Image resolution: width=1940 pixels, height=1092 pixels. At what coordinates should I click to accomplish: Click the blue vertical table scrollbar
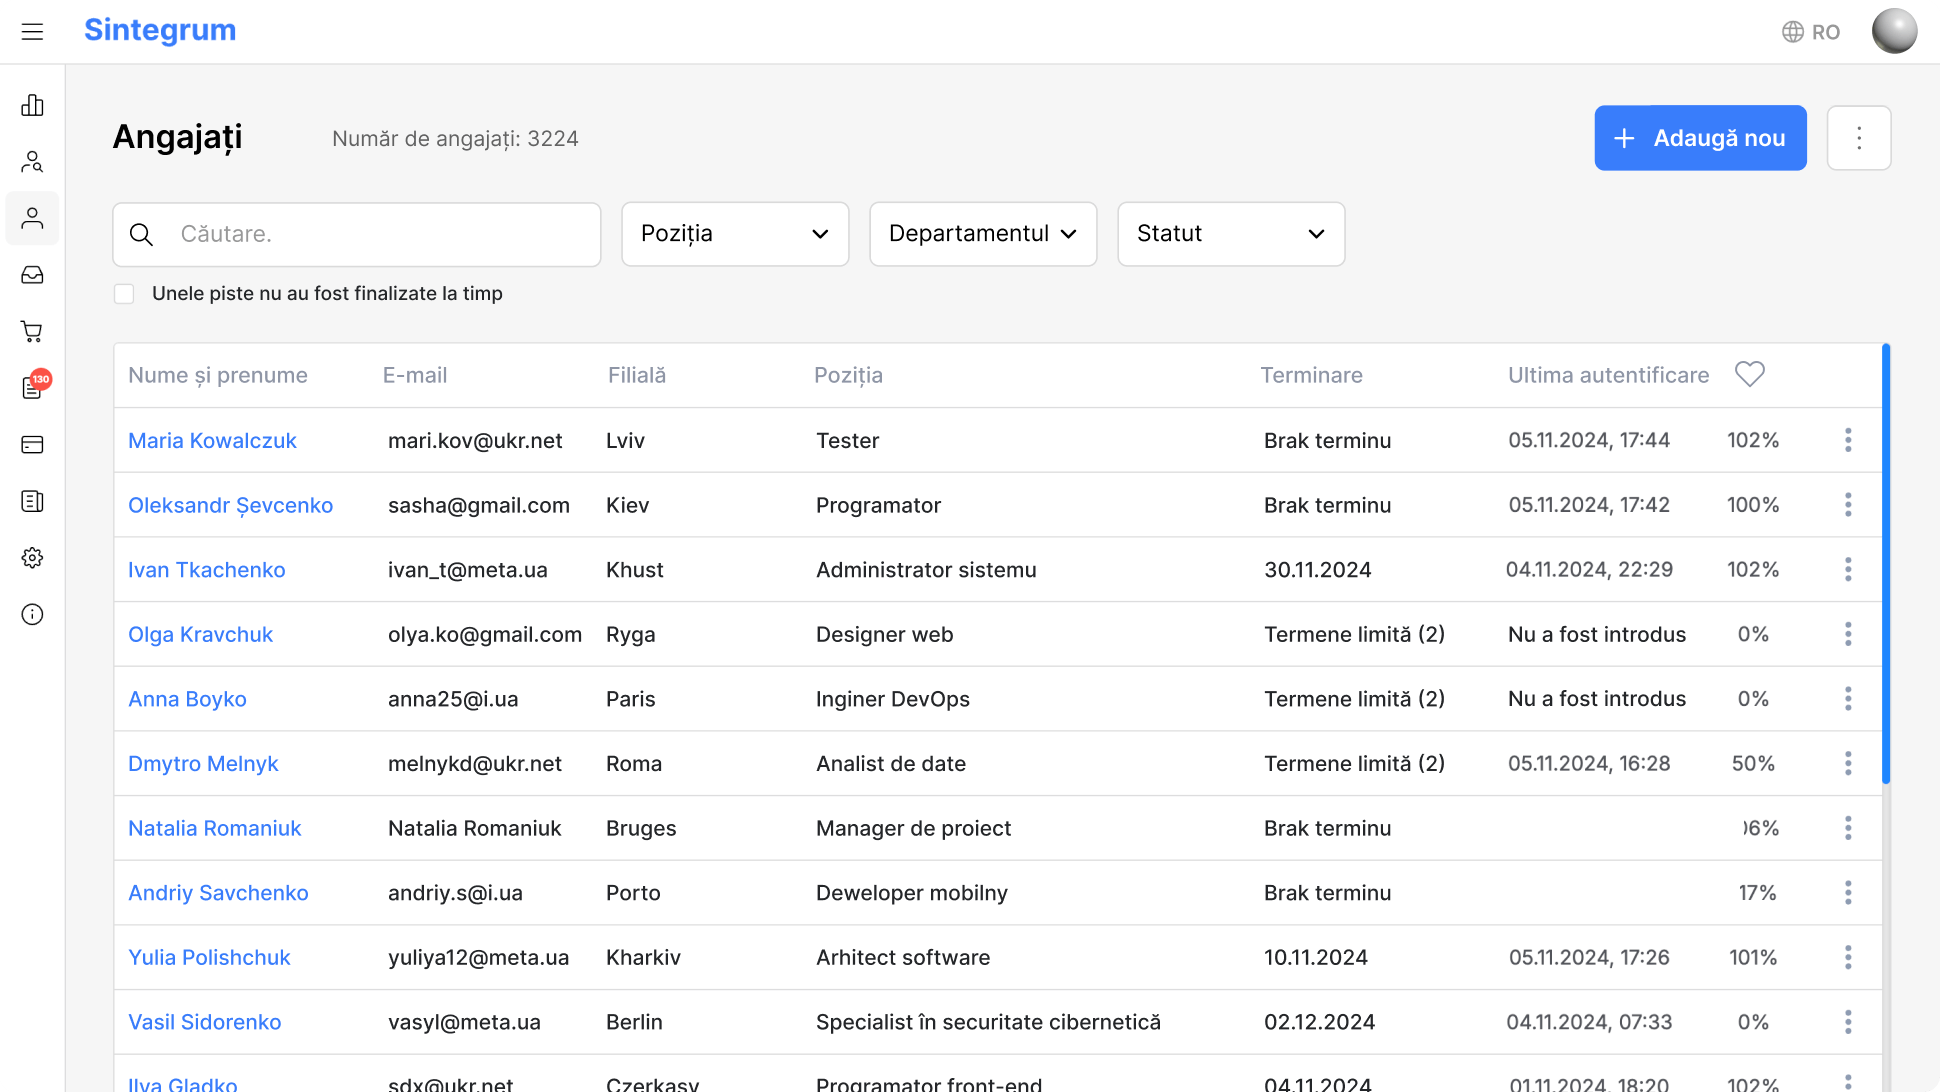tap(1886, 565)
